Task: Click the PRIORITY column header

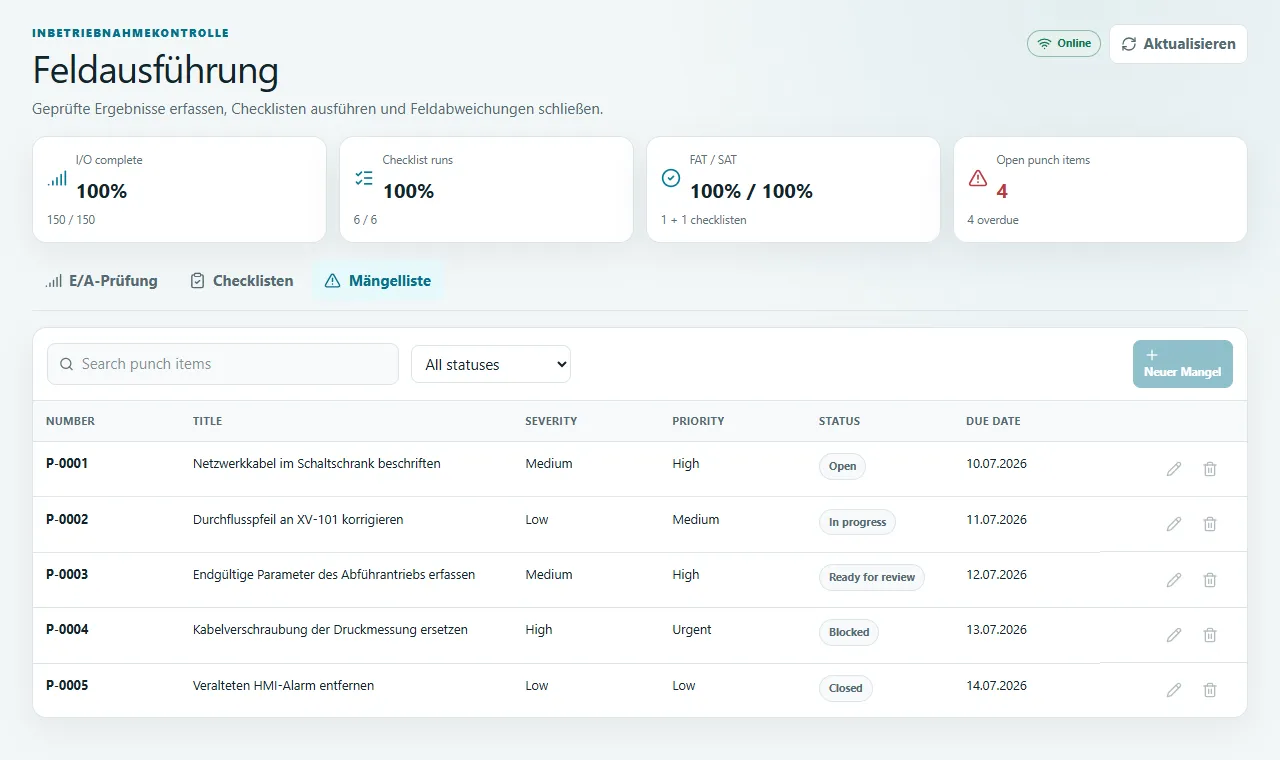Action: click(698, 421)
